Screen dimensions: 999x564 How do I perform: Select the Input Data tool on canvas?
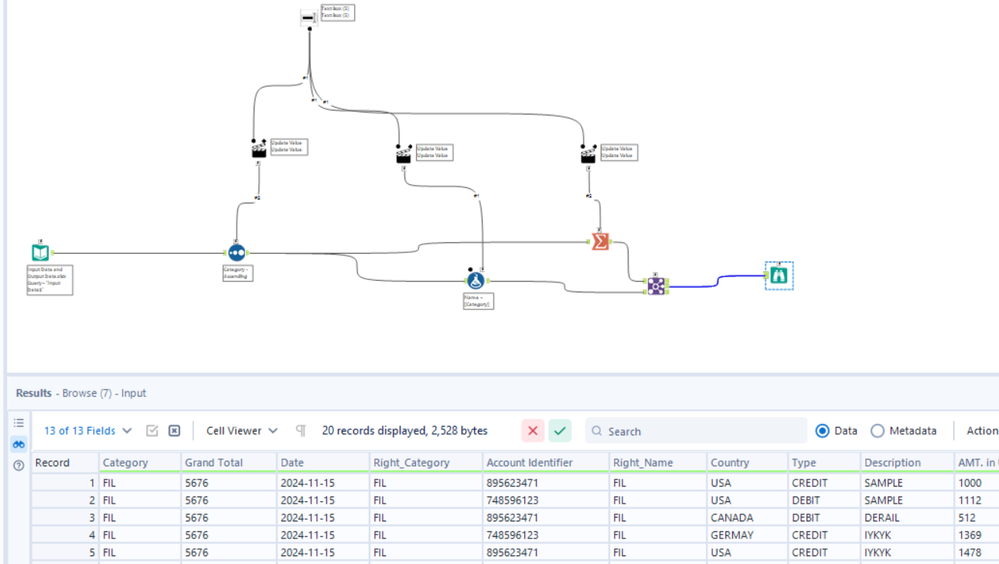(40, 252)
